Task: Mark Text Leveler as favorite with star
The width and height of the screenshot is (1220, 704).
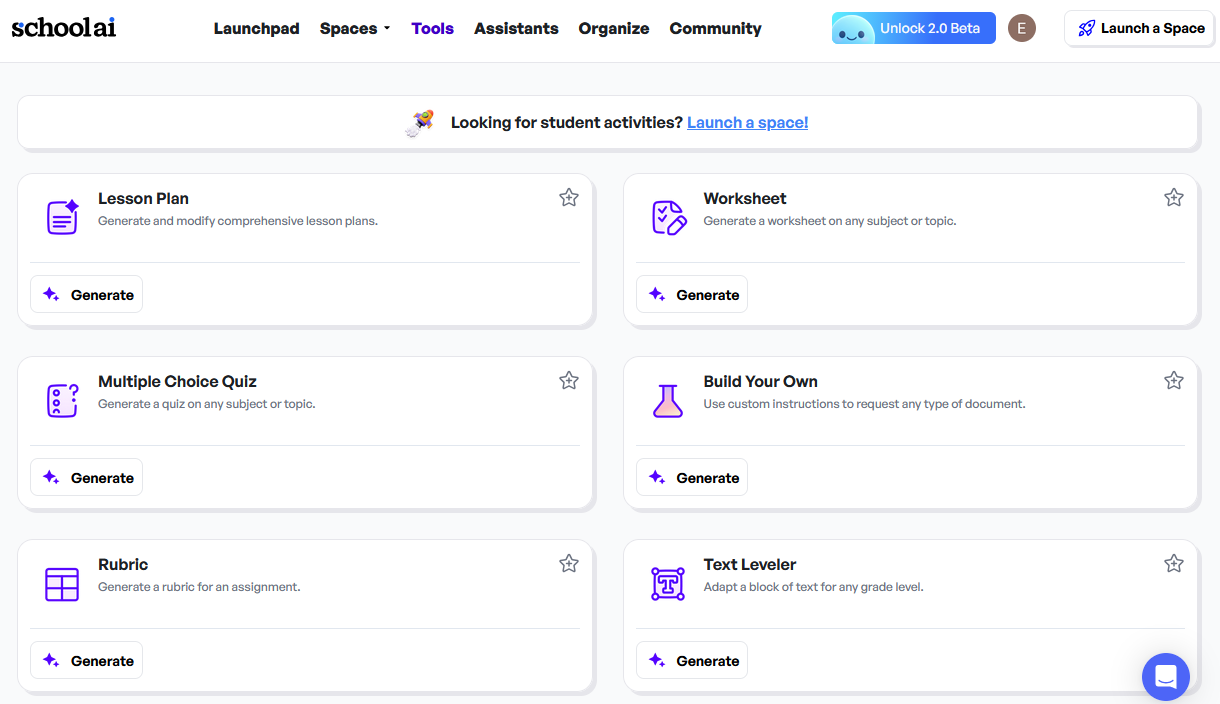Action: click(1174, 564)
